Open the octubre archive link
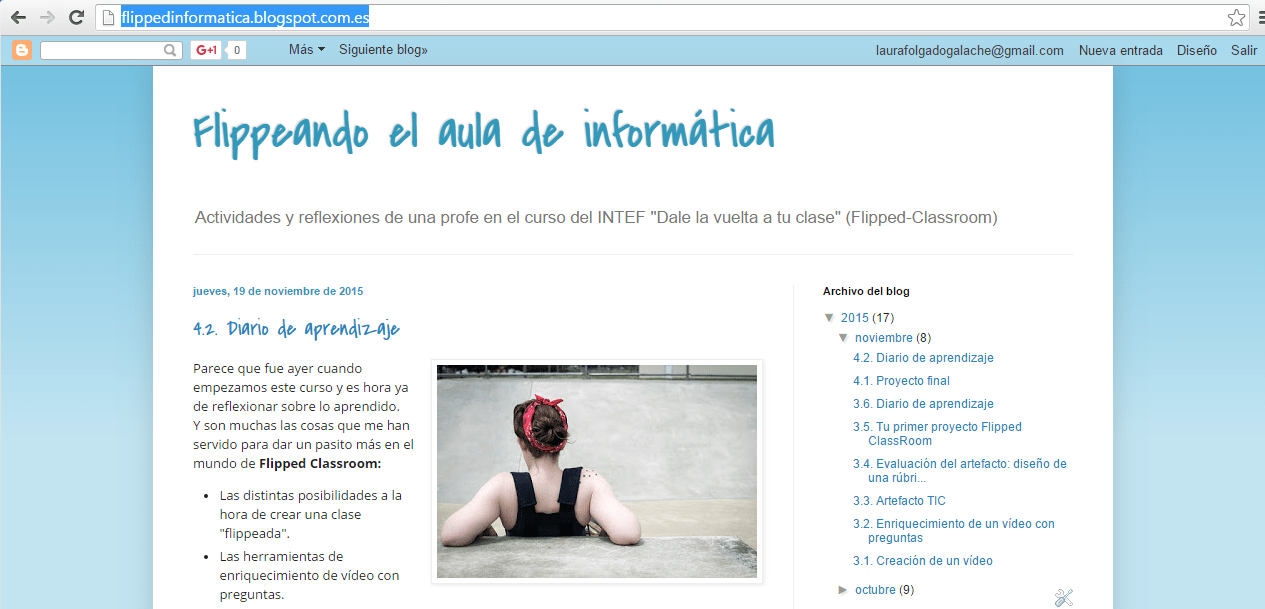This screenshot has width=1265, height=609. 875,590
